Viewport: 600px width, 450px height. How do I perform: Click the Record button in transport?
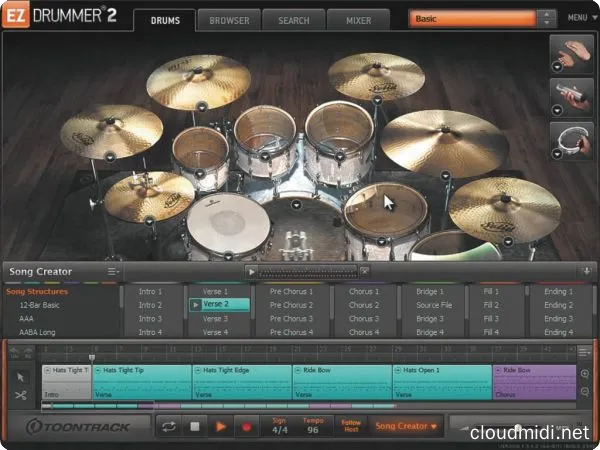point(244,427)
